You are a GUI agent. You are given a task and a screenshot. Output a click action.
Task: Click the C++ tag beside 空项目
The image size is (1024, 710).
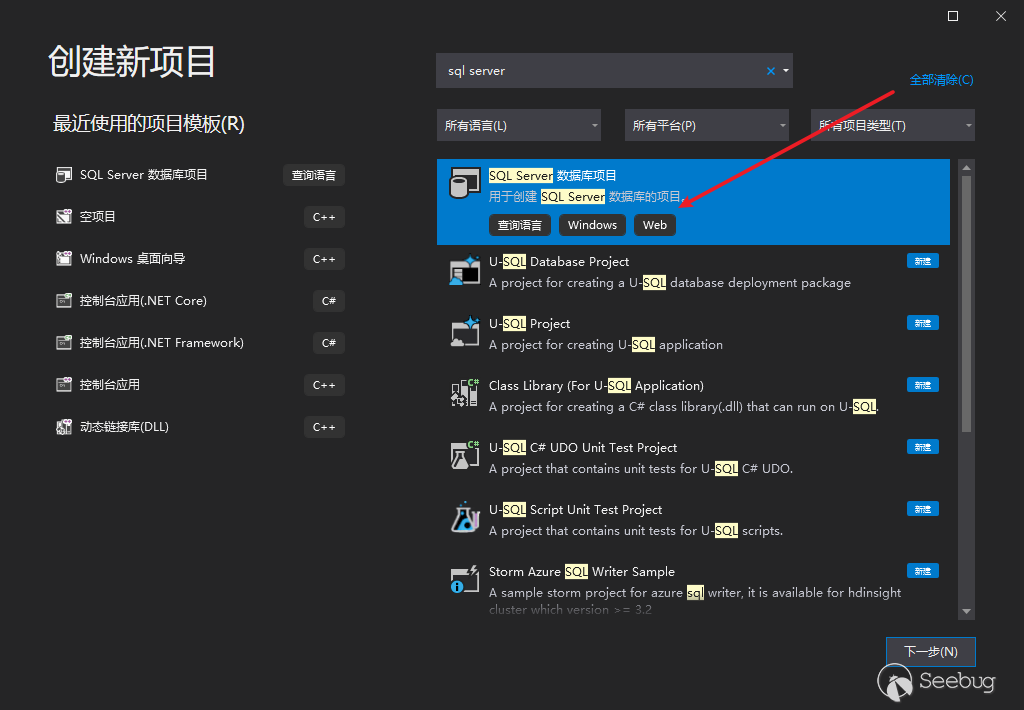tap(324, 217)
